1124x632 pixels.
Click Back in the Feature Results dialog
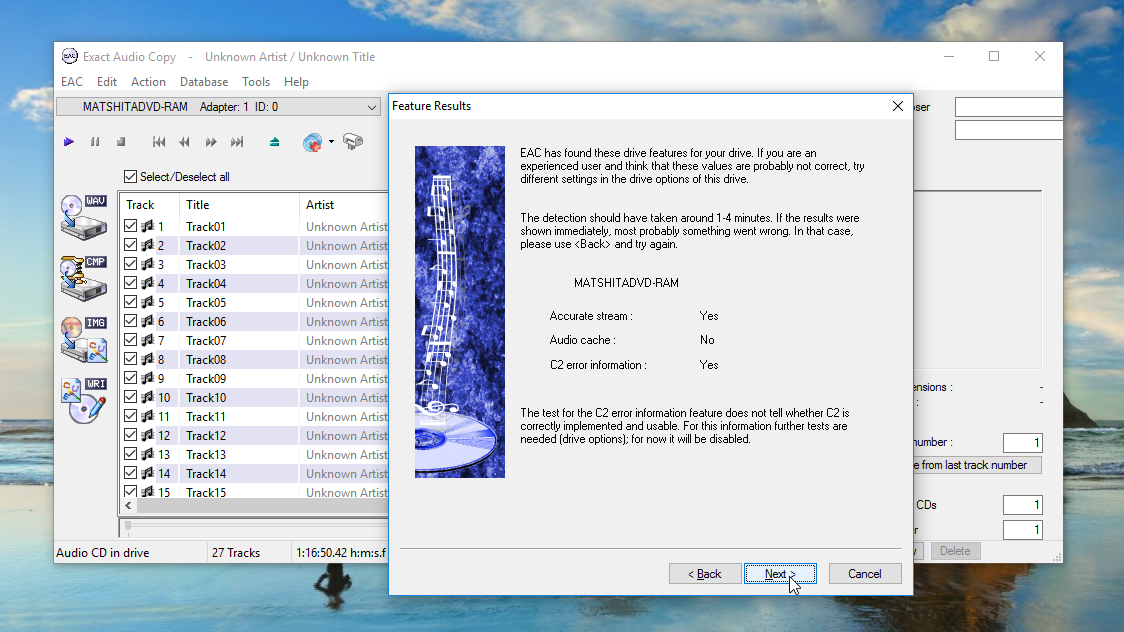(705, 573)
